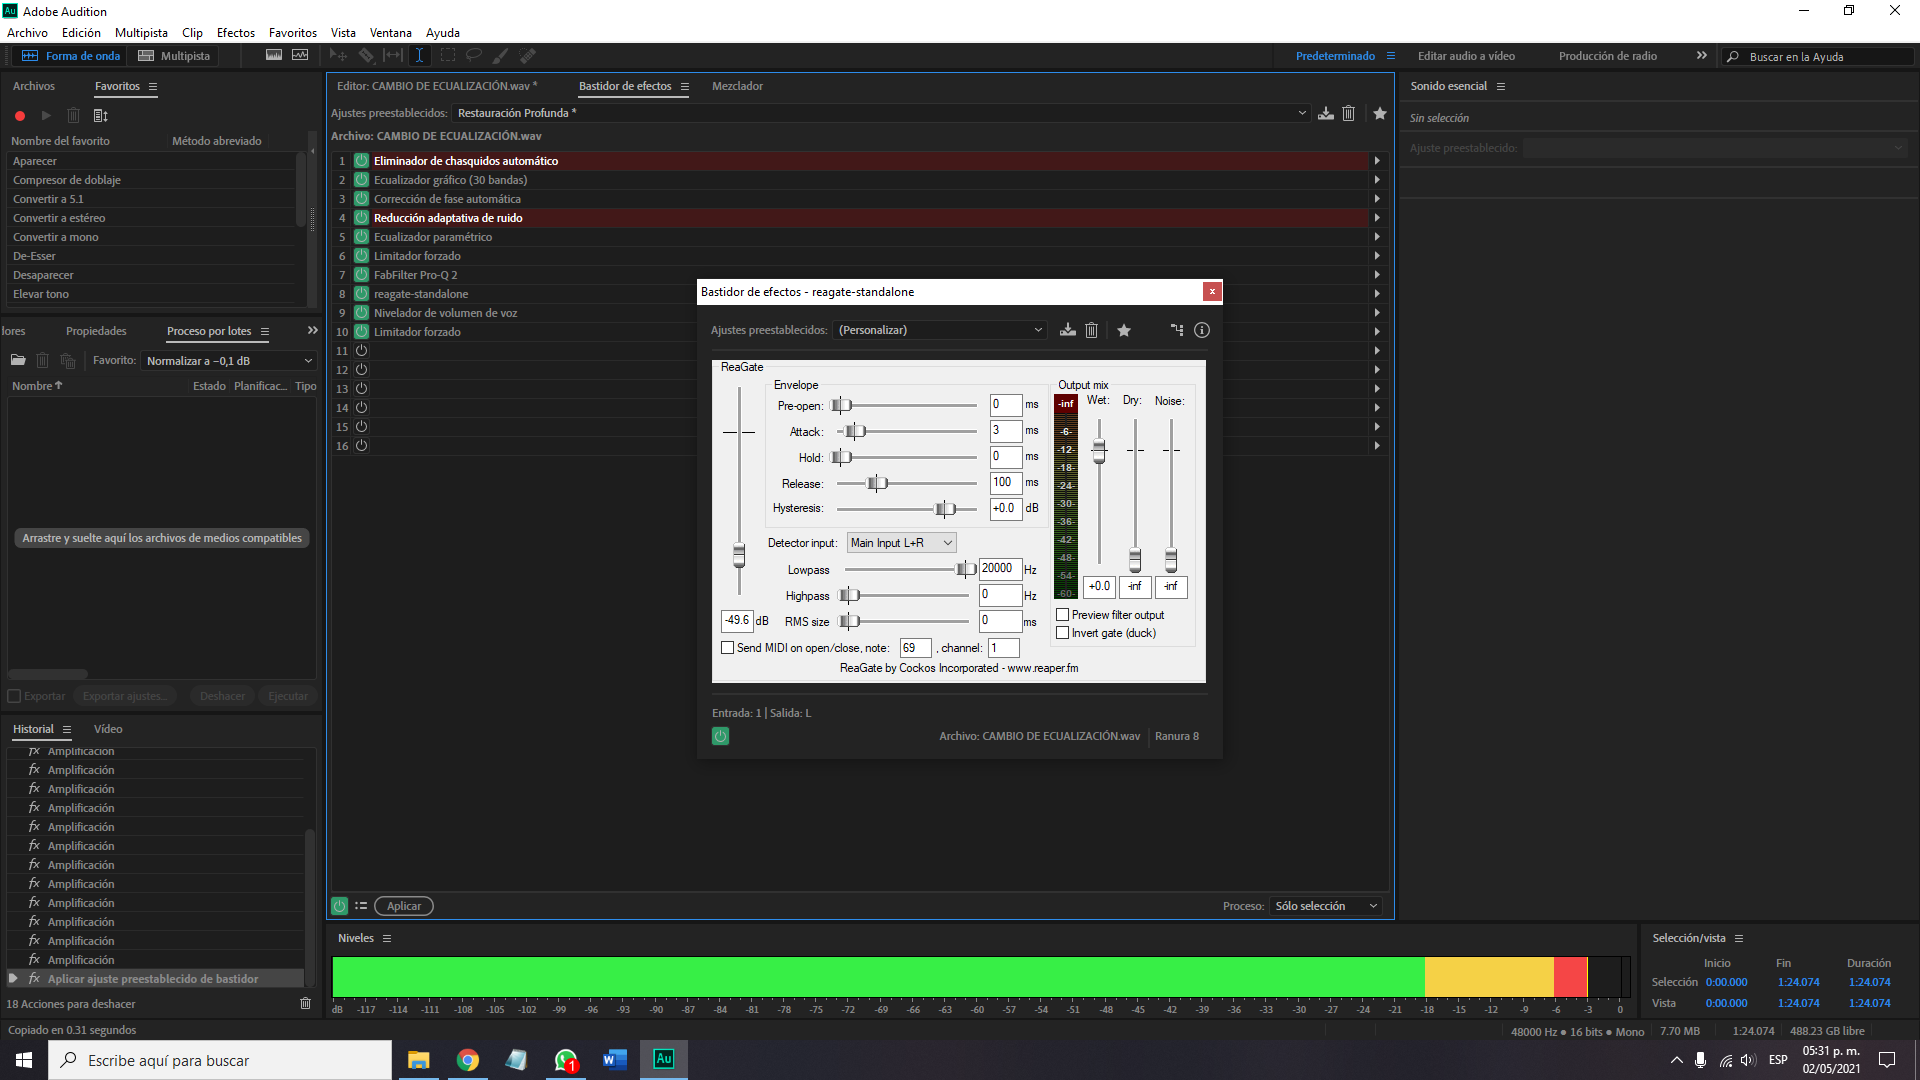This screenshot has width=1920, height=1080.
Task: Save effects rack preset icon
Action: [x=1326, y=113]
